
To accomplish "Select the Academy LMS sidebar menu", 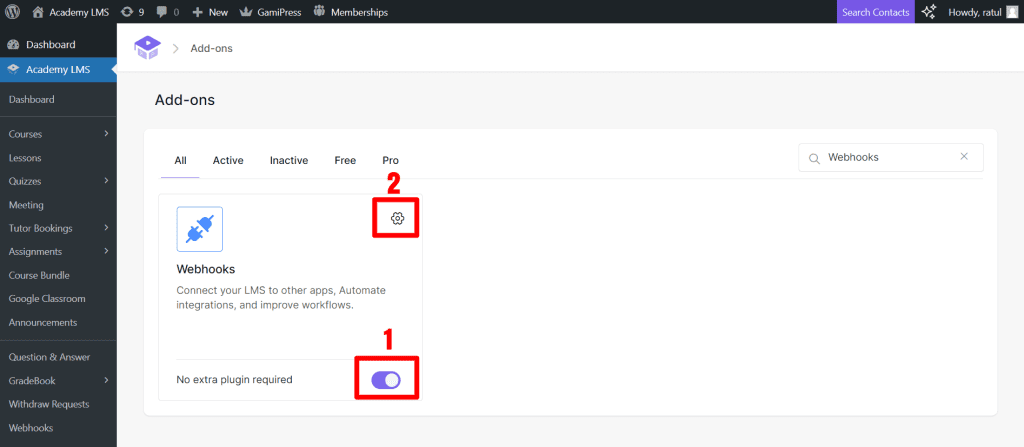I will (x=58, y=69).
